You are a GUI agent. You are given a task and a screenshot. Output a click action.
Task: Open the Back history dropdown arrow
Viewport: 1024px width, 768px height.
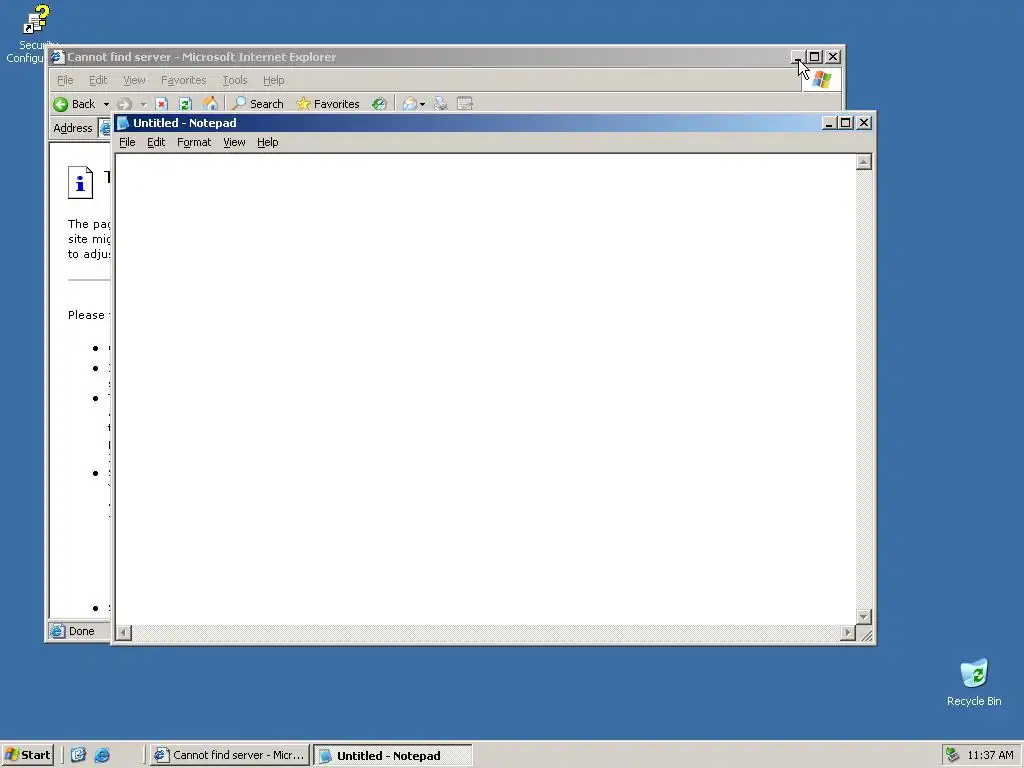pos(106,104)
